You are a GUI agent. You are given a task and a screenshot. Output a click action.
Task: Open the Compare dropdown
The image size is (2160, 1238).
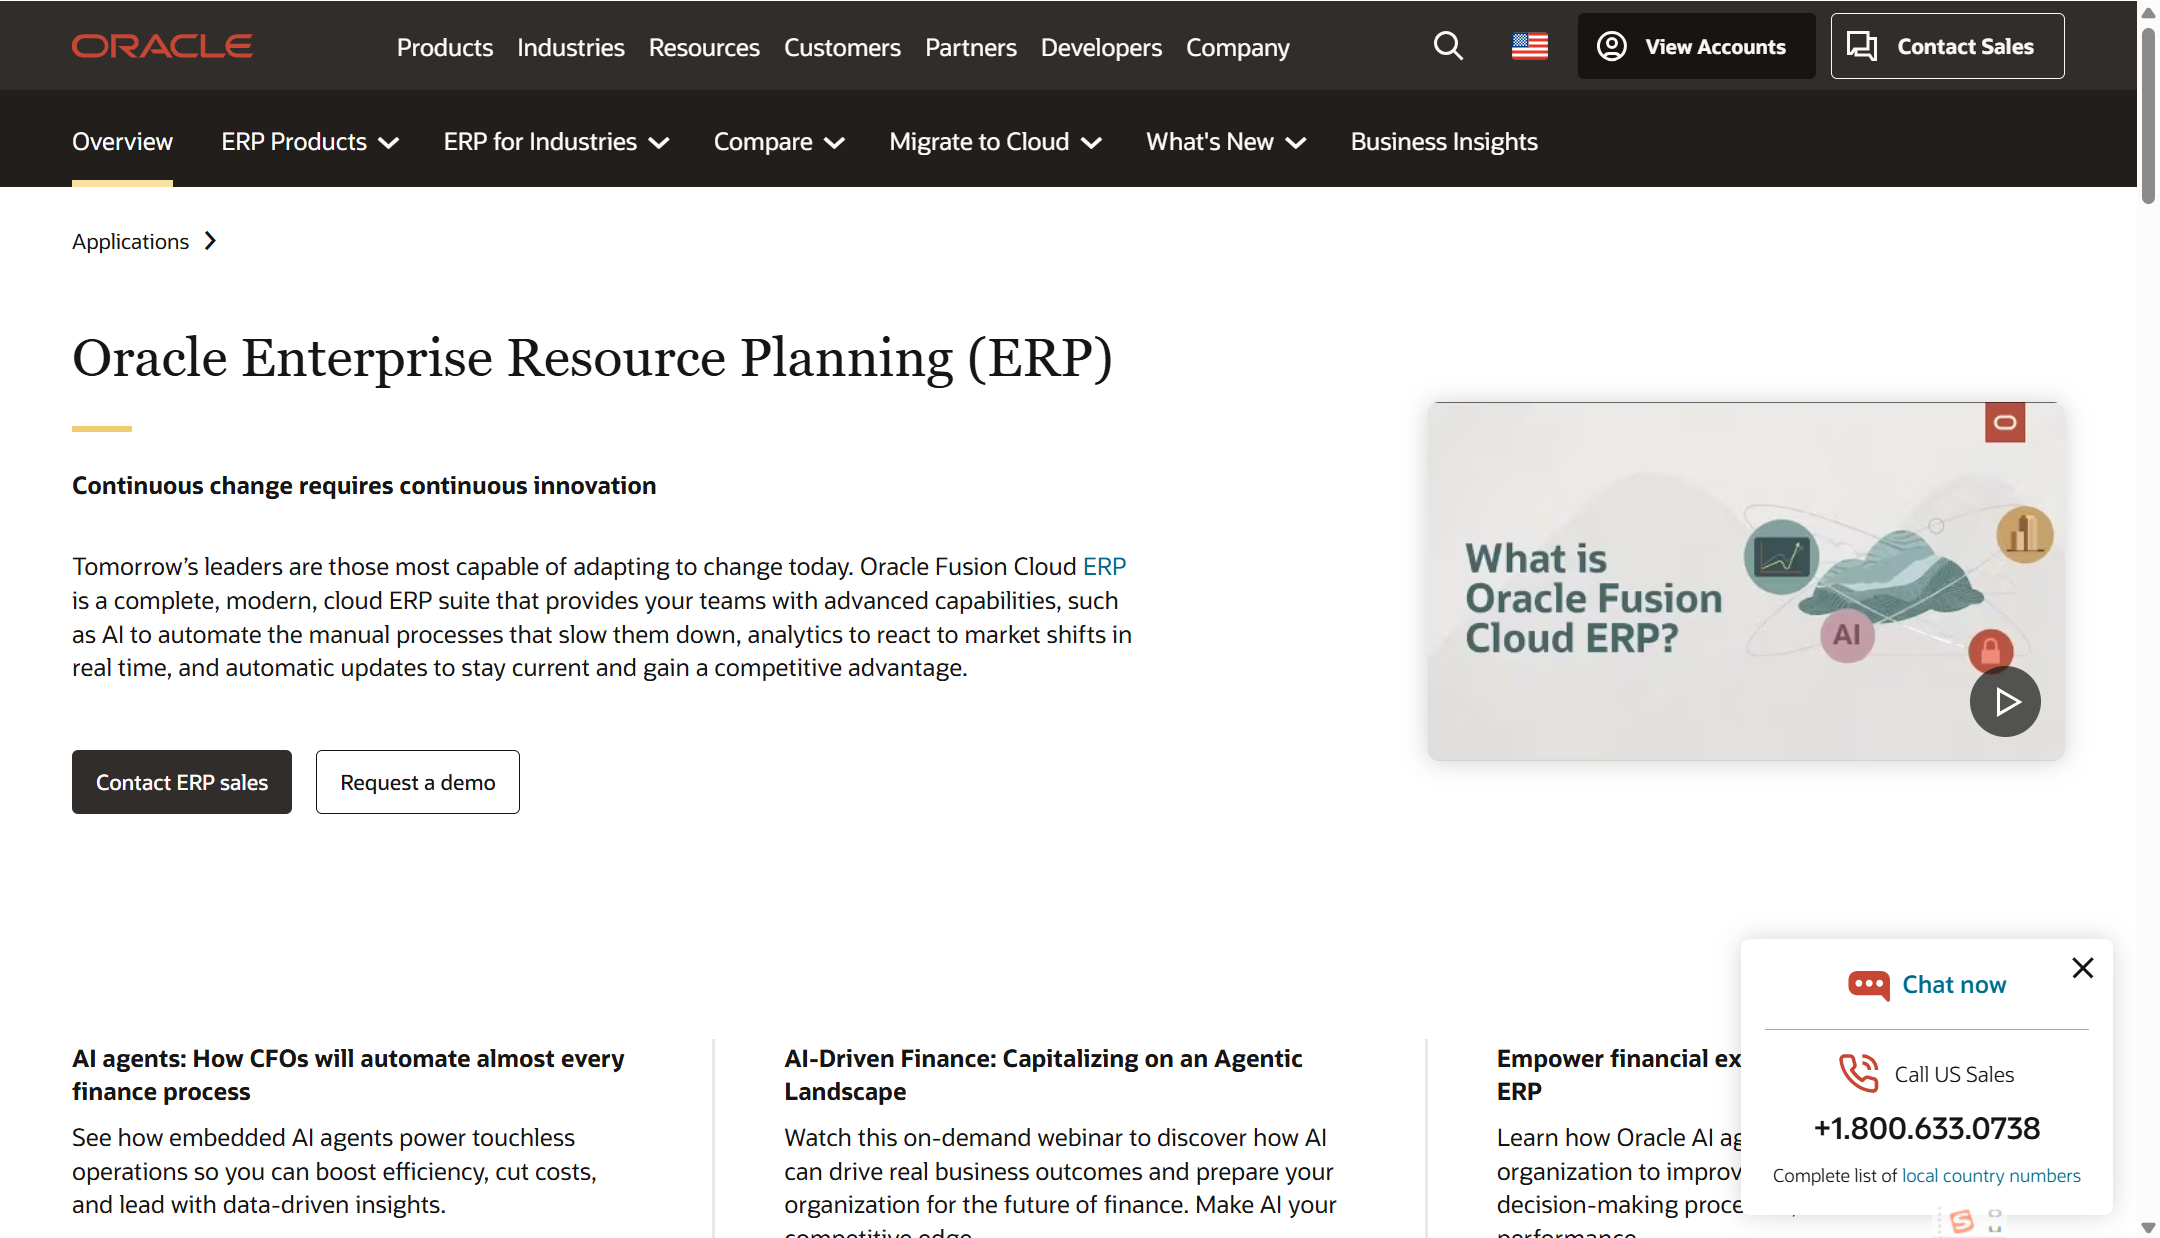(x=779, y=142)
